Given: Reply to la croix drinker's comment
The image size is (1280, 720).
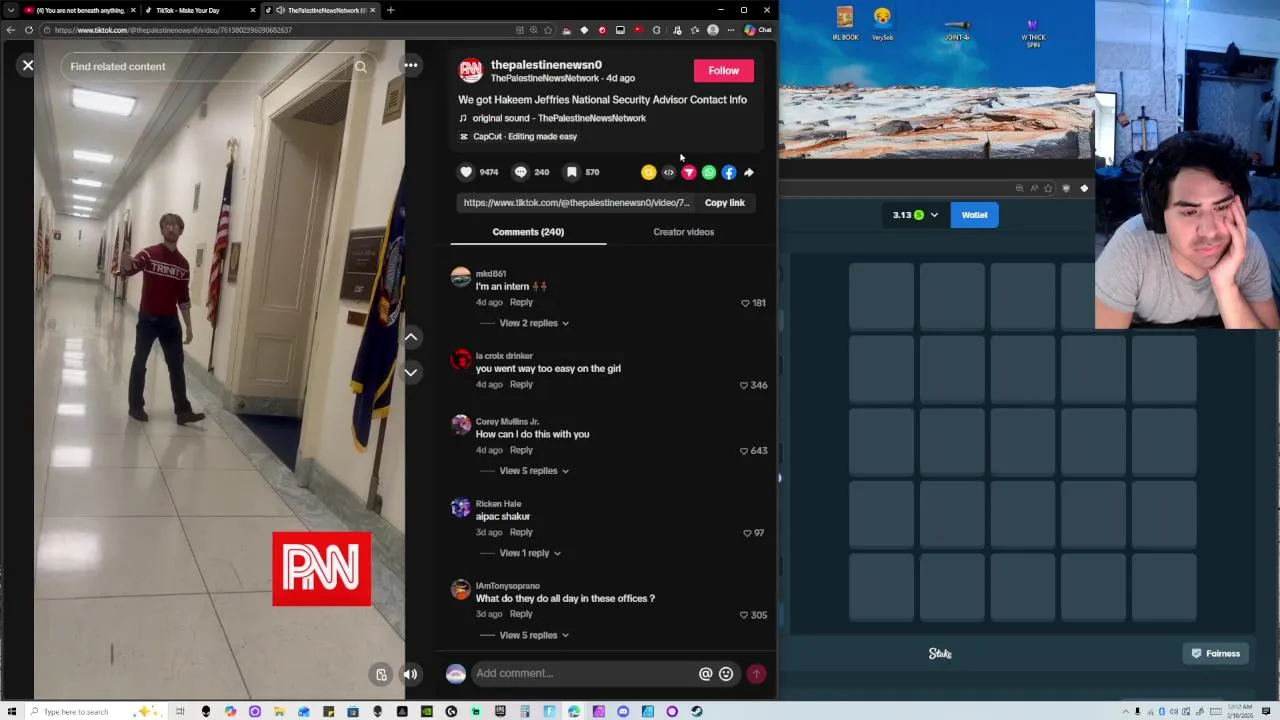Looking at the screenshot, I should pyautogui.click(x=521, y=384).
